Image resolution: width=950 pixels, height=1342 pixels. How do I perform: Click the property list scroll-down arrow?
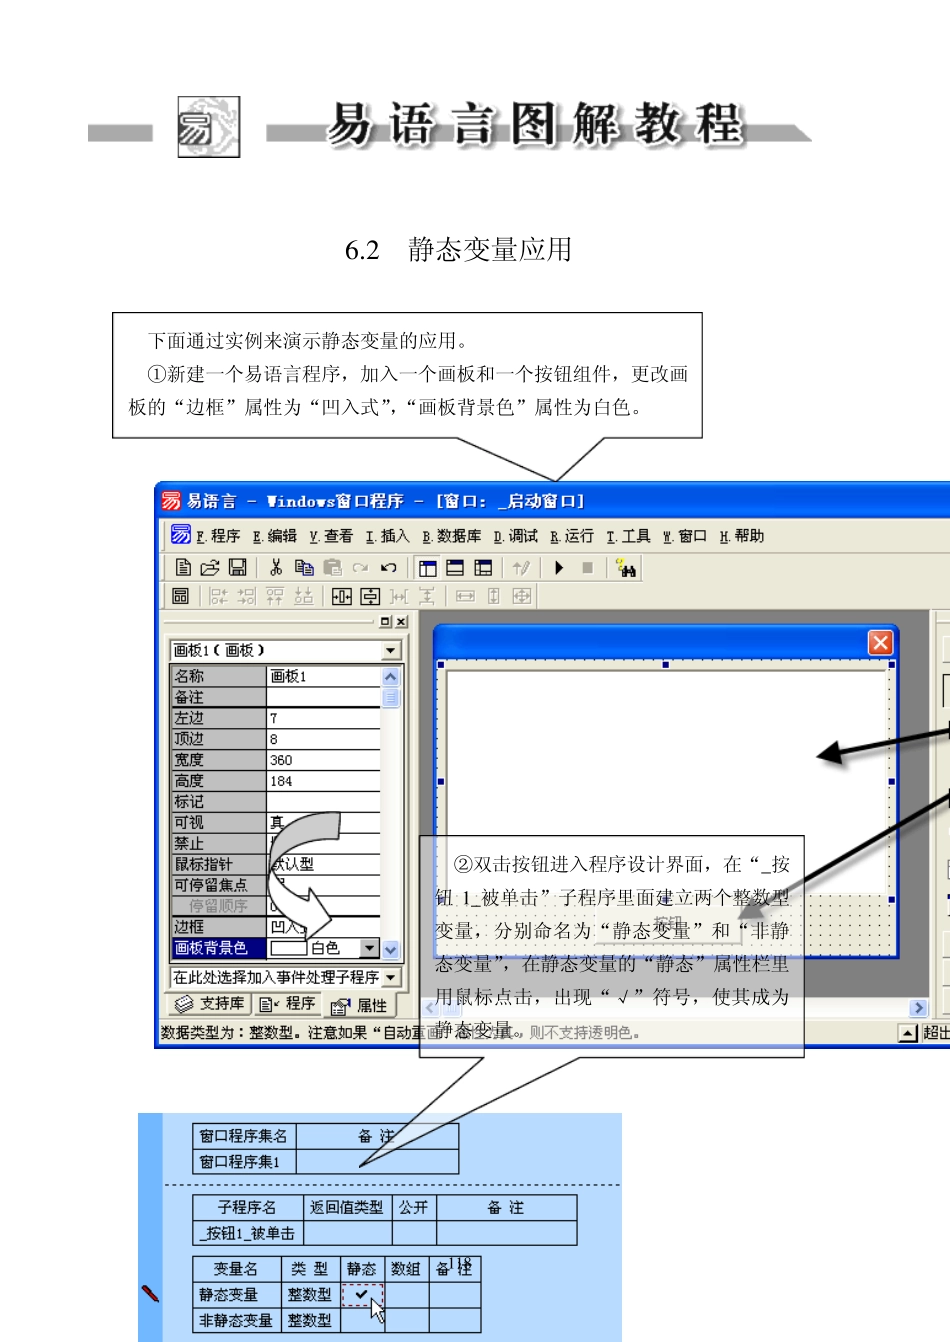click(x=391, y=949)
